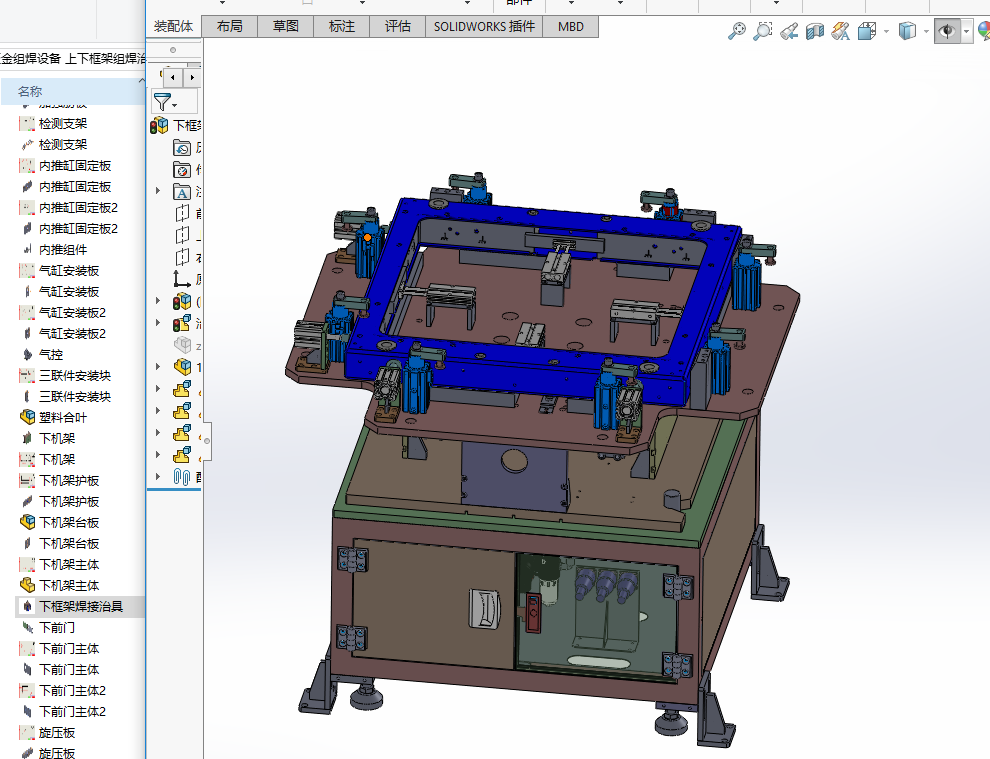Click the Dynamic Annotation Views icon
Viewport: 990px width, 759px height.
click(x=840, y=32)
